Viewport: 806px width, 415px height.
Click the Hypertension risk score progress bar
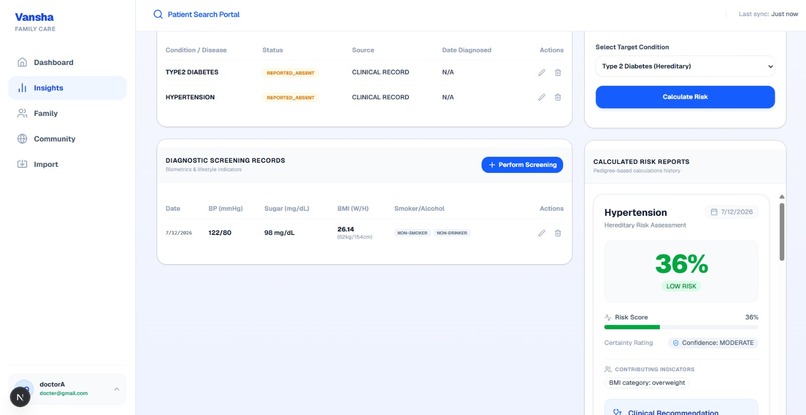click(x=681, y=327)
